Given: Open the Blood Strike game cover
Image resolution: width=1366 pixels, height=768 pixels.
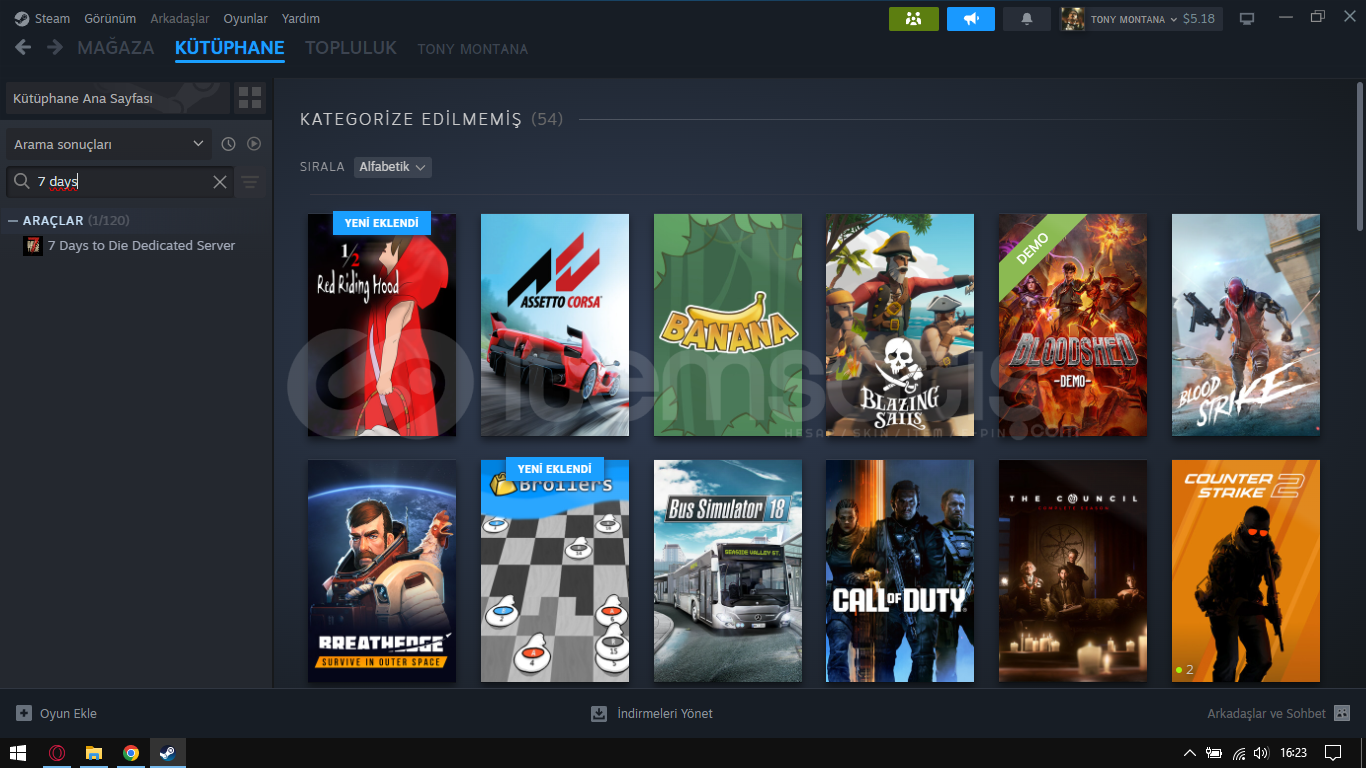Looking at the screenshot, I should (1246, 325).
